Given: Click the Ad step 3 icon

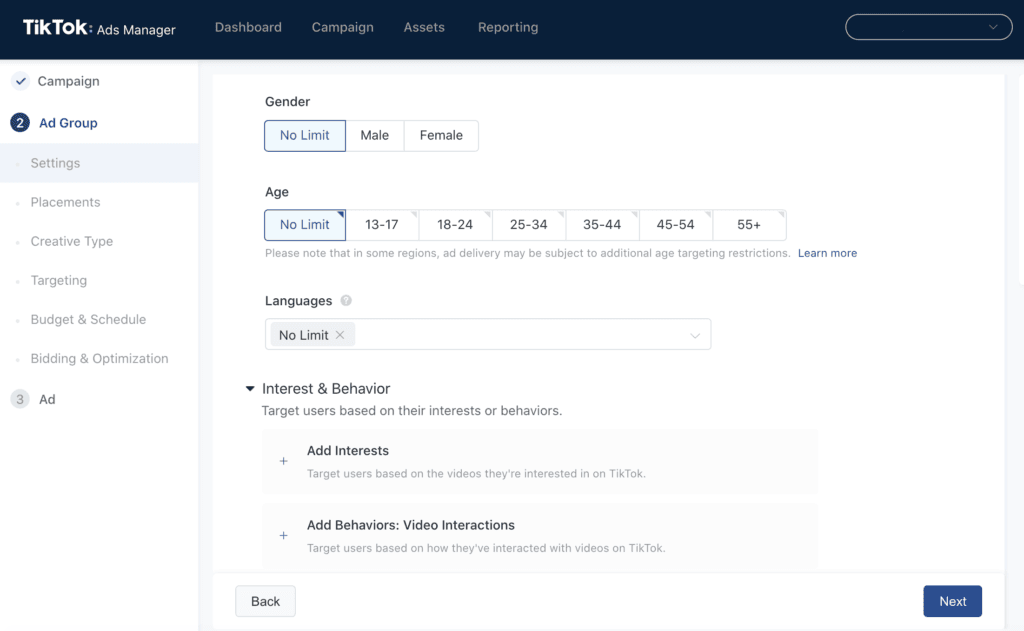Looking at the screenshot, I should tap(20, 399).
